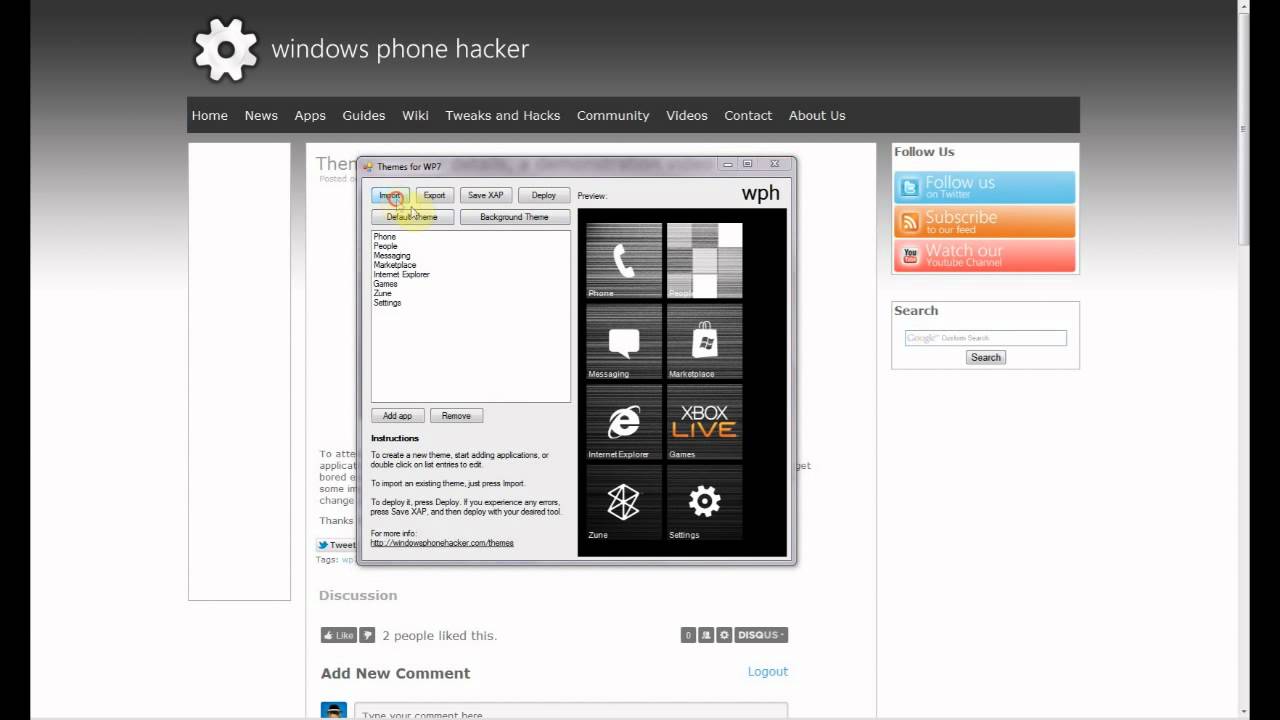The height and width of the screenshot is (720, 1280).
Task: Select the Zune tile in the preview
Action: pyautogui.click(x=624, y=503)
